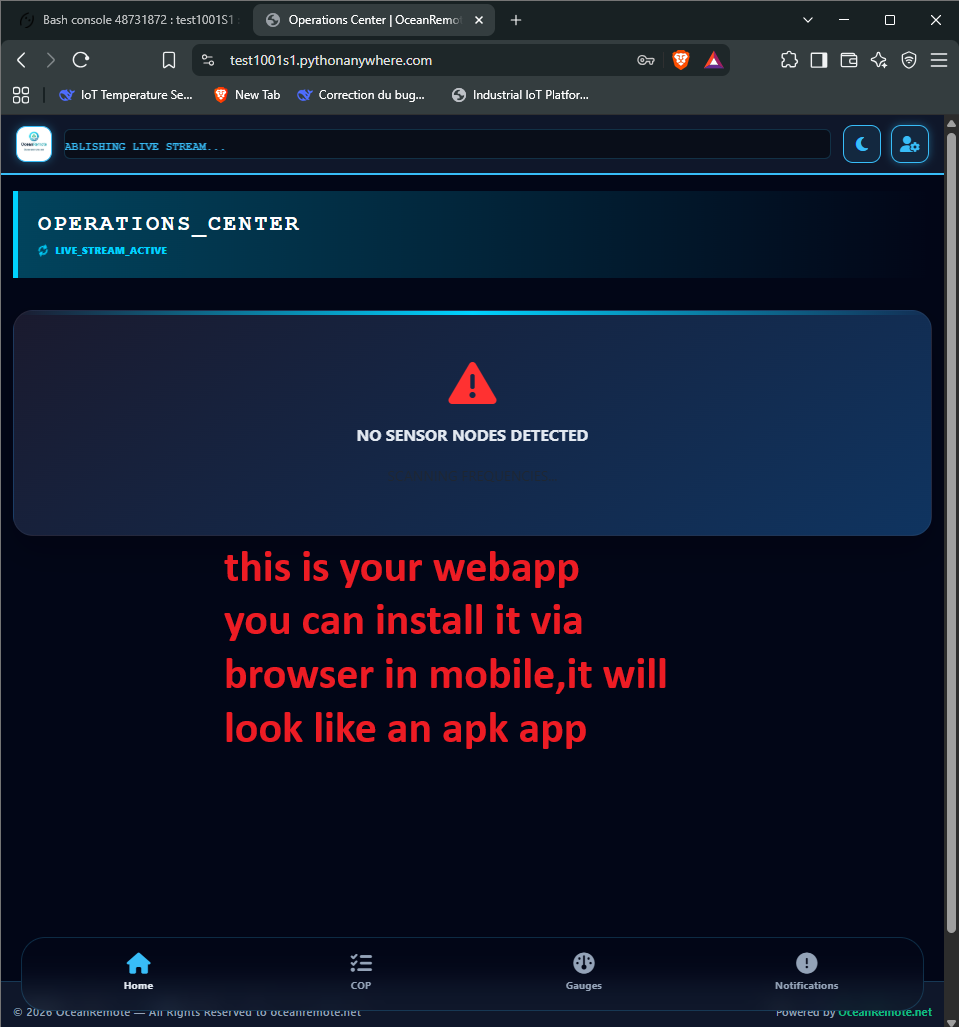959x1027 pixels.
Task: Expand the tab search dropdown arrow
Action: coord(808,20)
